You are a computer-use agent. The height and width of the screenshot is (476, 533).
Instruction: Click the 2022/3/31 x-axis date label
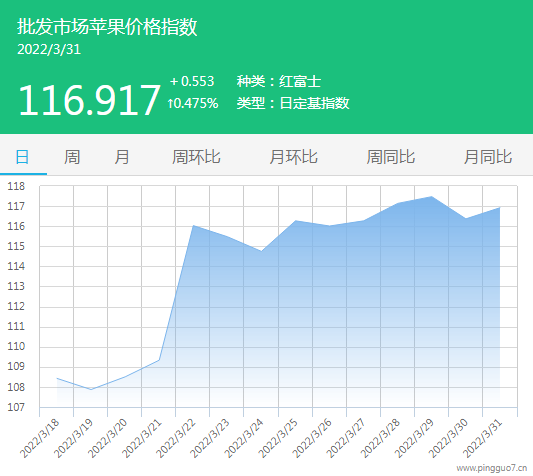click(483, 439)
